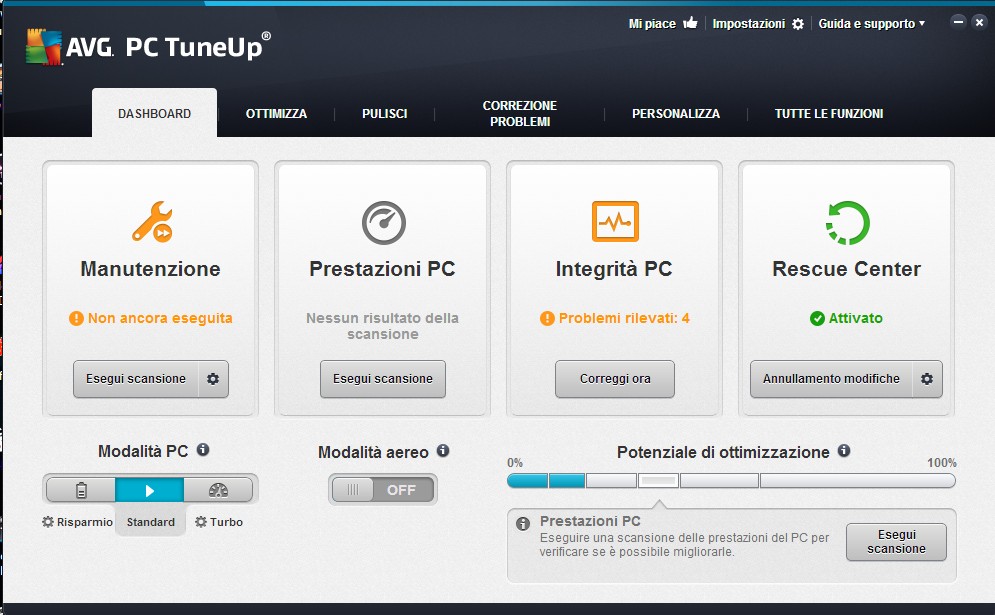
Task: Click the Rescue Center green arrow icon
Action: [x=848, y=222]
